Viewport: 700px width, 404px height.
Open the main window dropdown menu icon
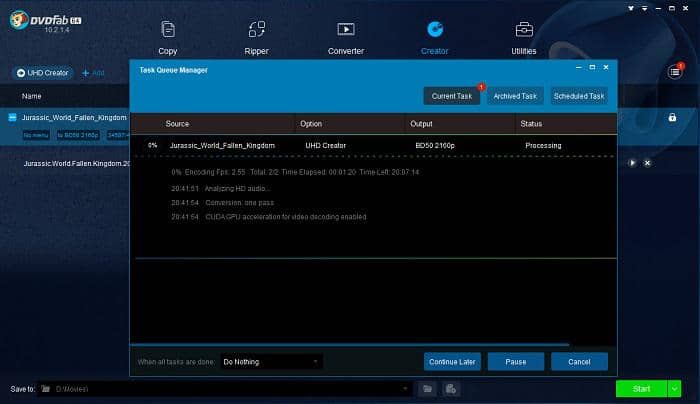[645, 8]
